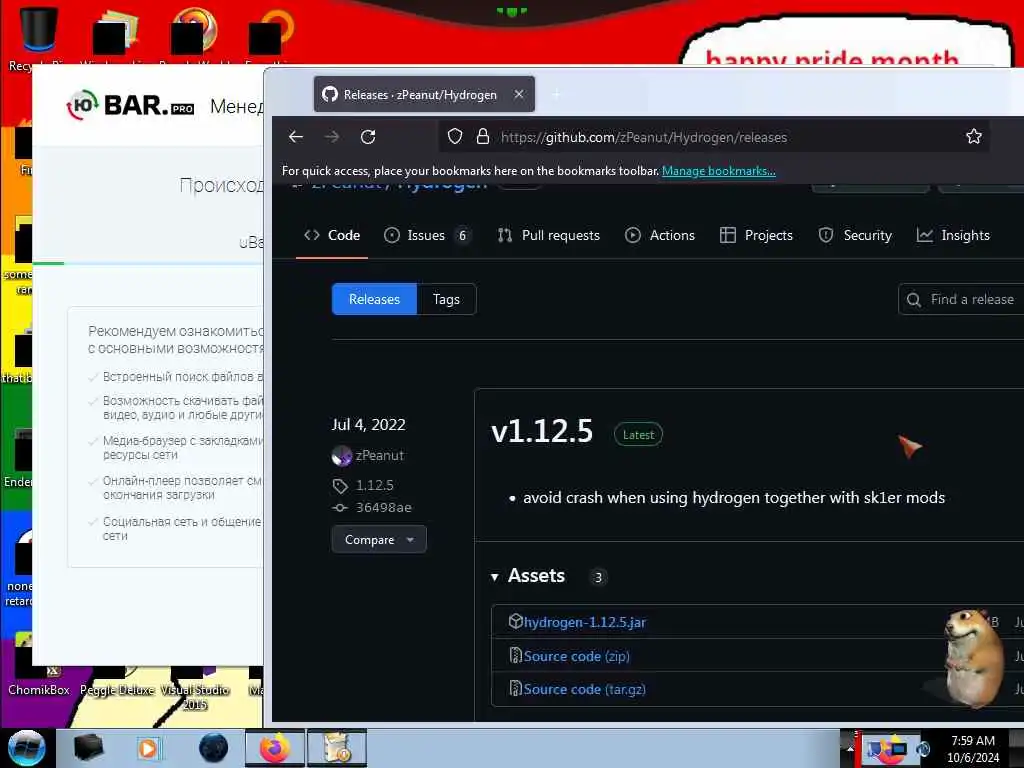The image size is (1024, 768).
Task: Open Pull requests tab
Action: pyautogui.click(x=549, y=235)
